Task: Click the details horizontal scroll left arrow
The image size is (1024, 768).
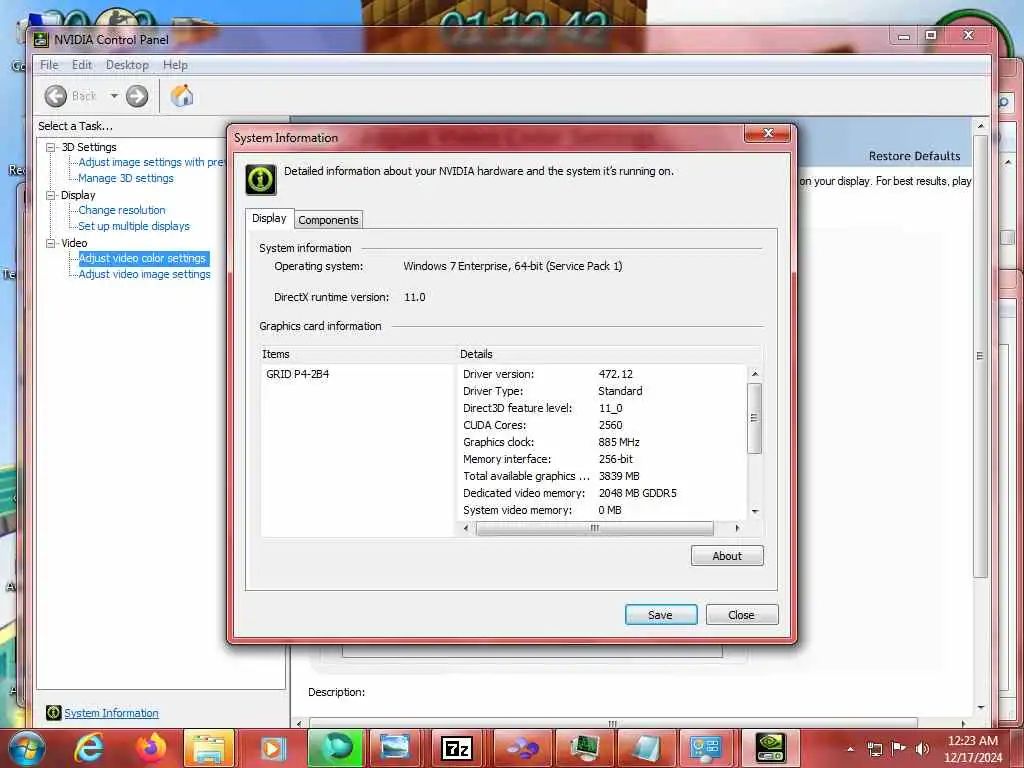Action: [466, 528]
